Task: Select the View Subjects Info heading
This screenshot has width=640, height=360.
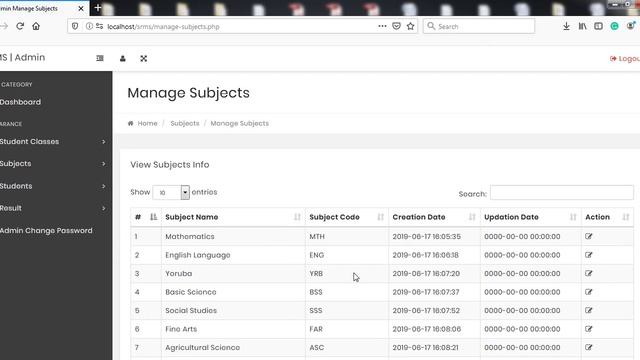Action: pos(170,164)
